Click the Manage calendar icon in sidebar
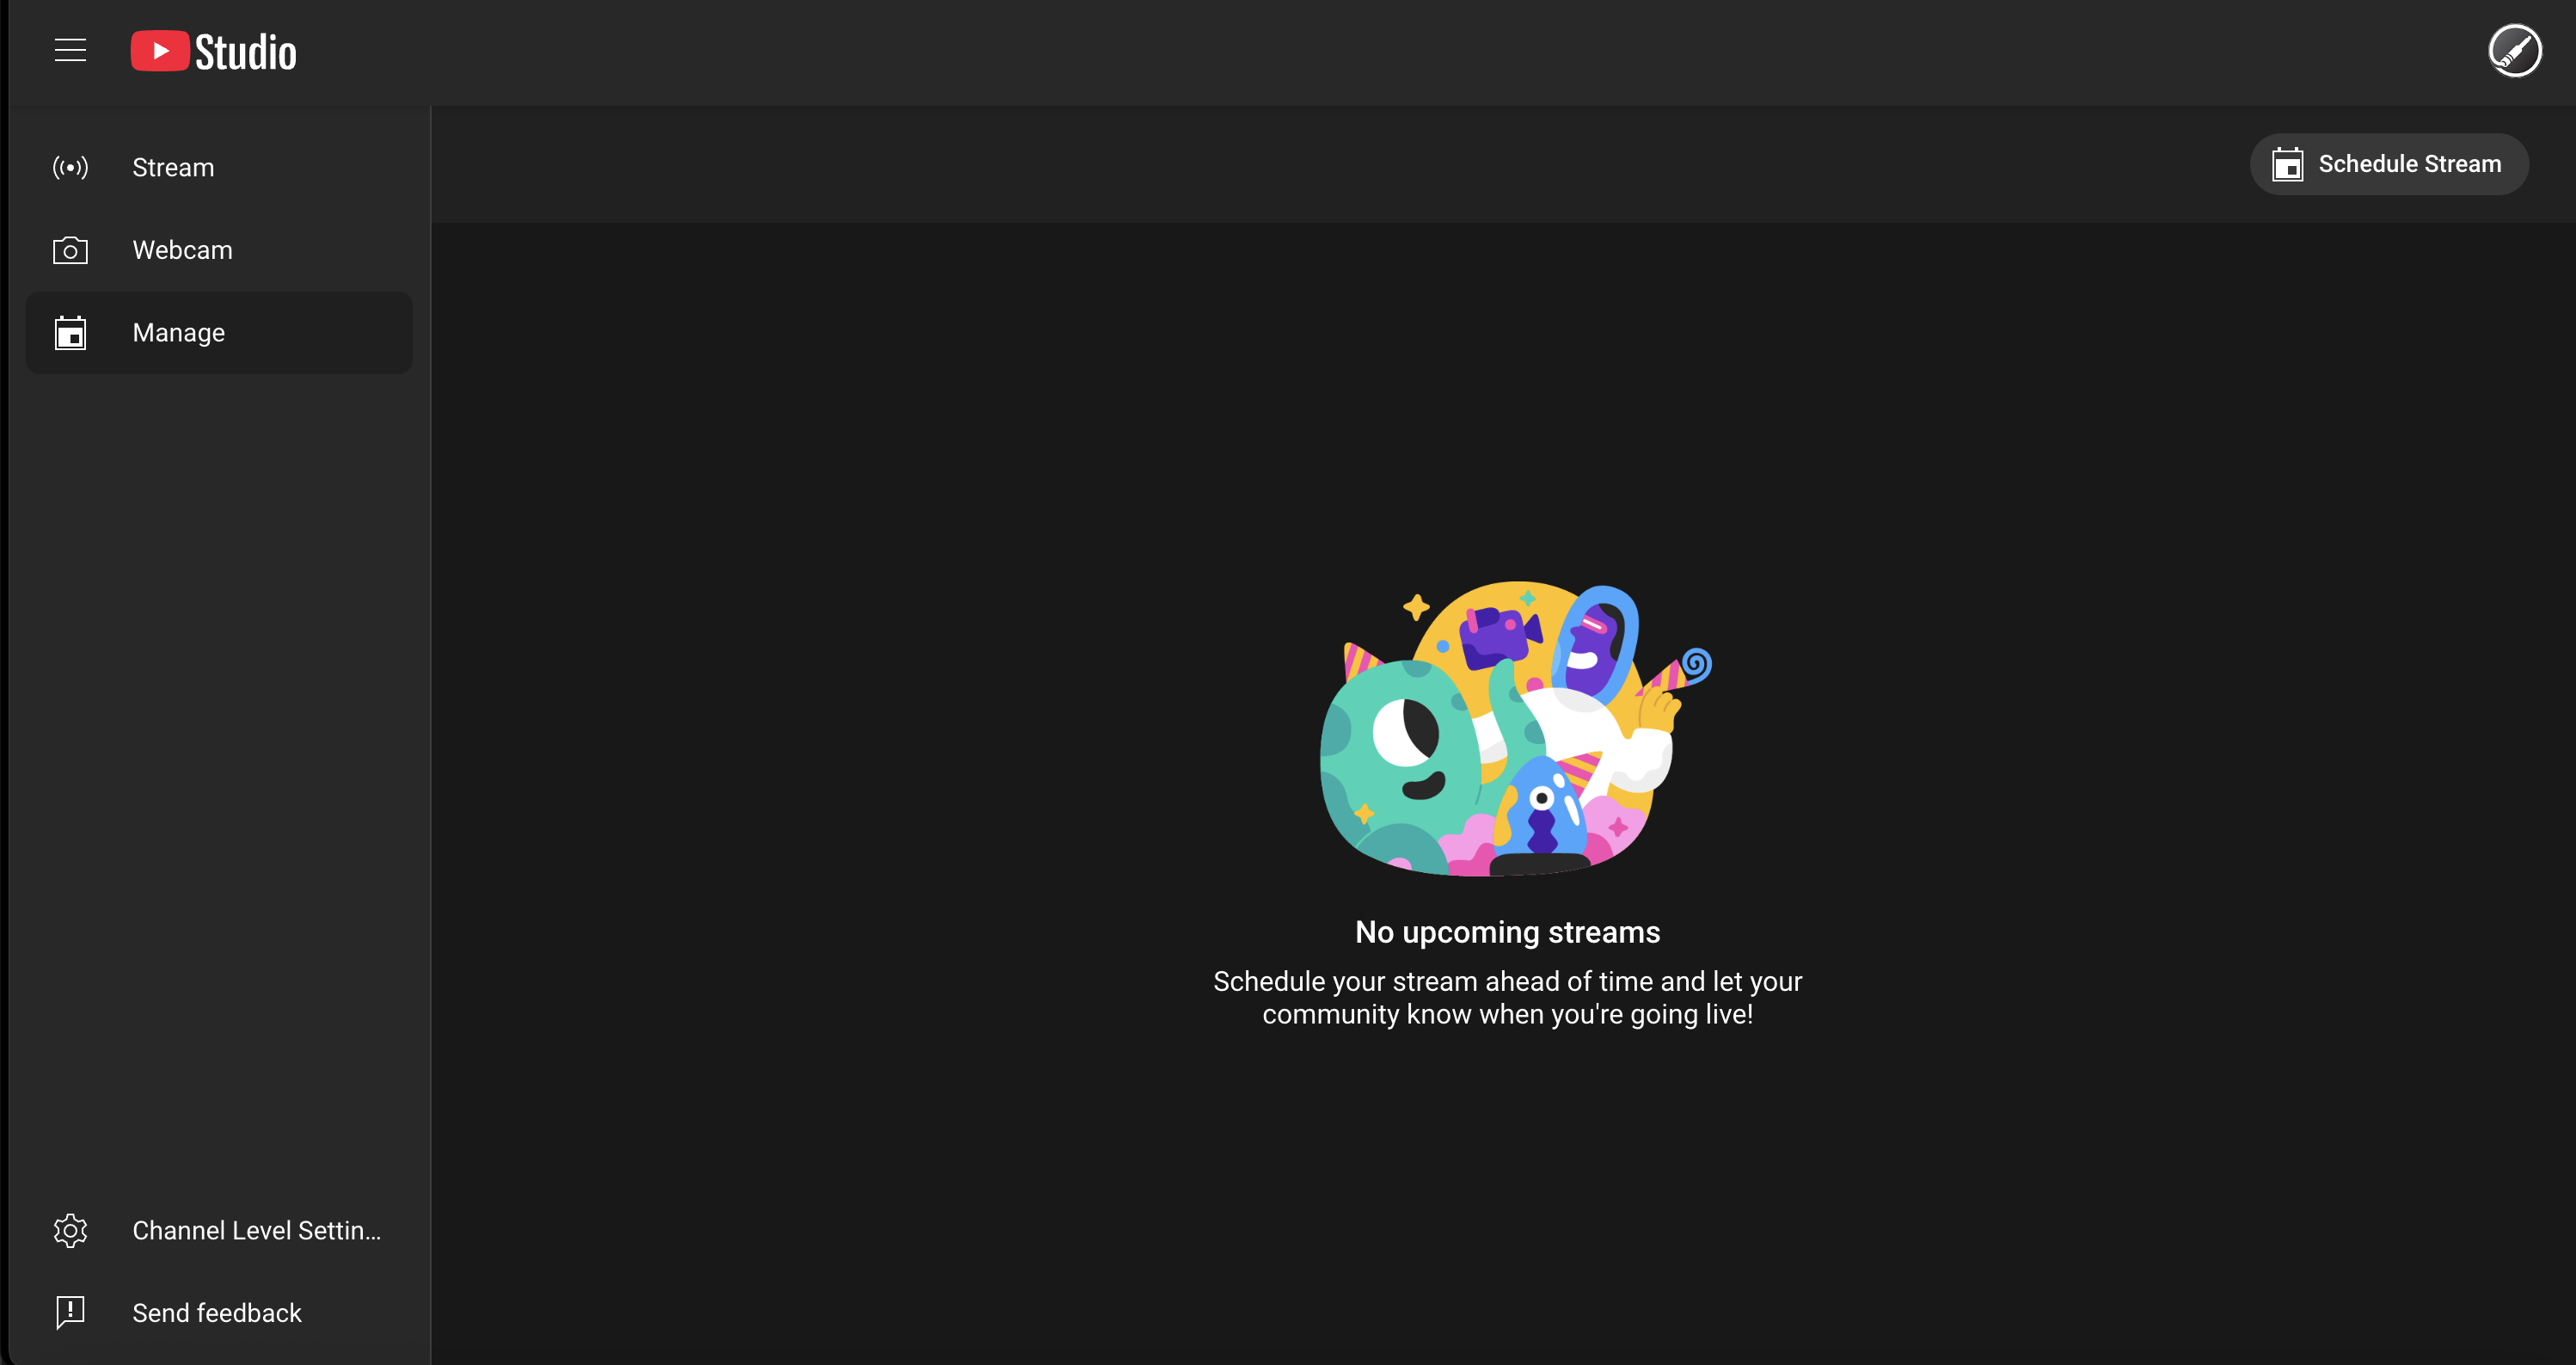This screenshot has width=2576, height=1365. pos(70,333)
